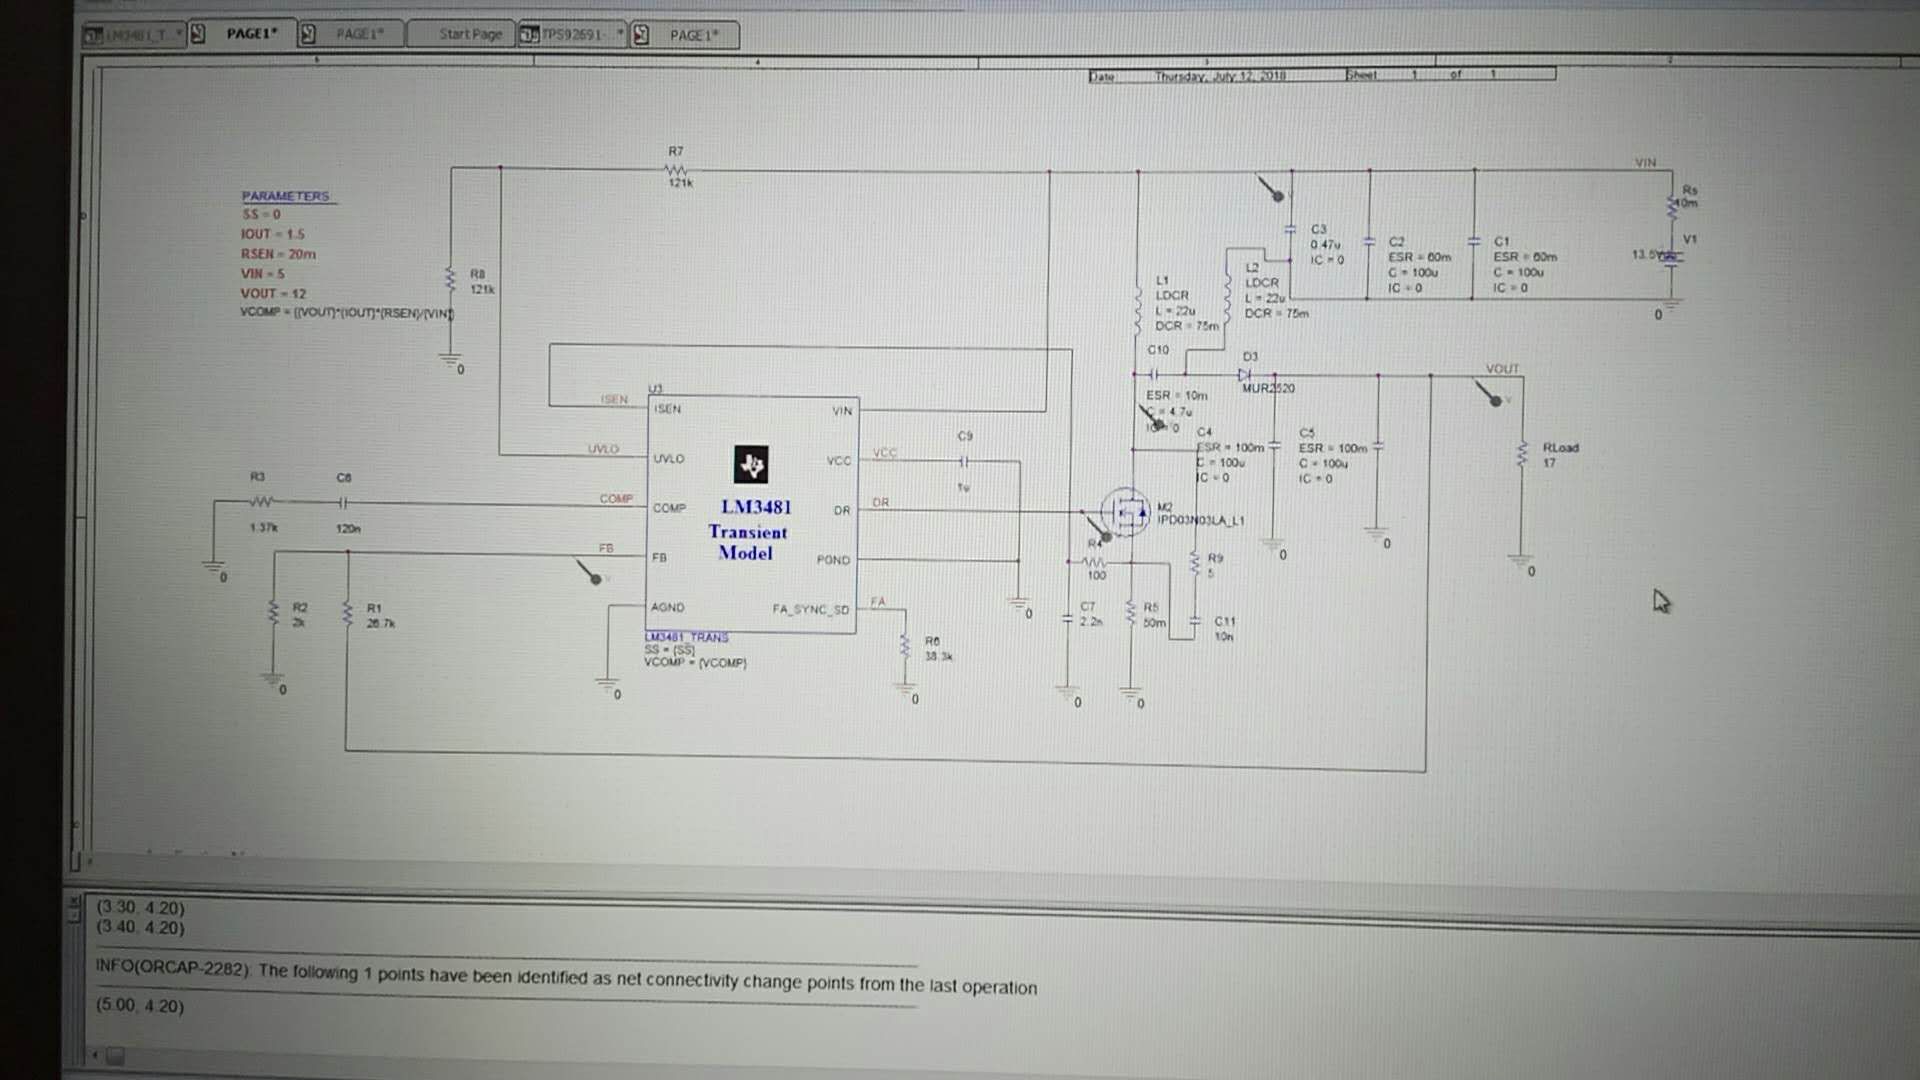Select the C11 10n capacitor symbol
This screenshot has height=1080, width=1920.
pyautogui.click(x=1195, y=621)
